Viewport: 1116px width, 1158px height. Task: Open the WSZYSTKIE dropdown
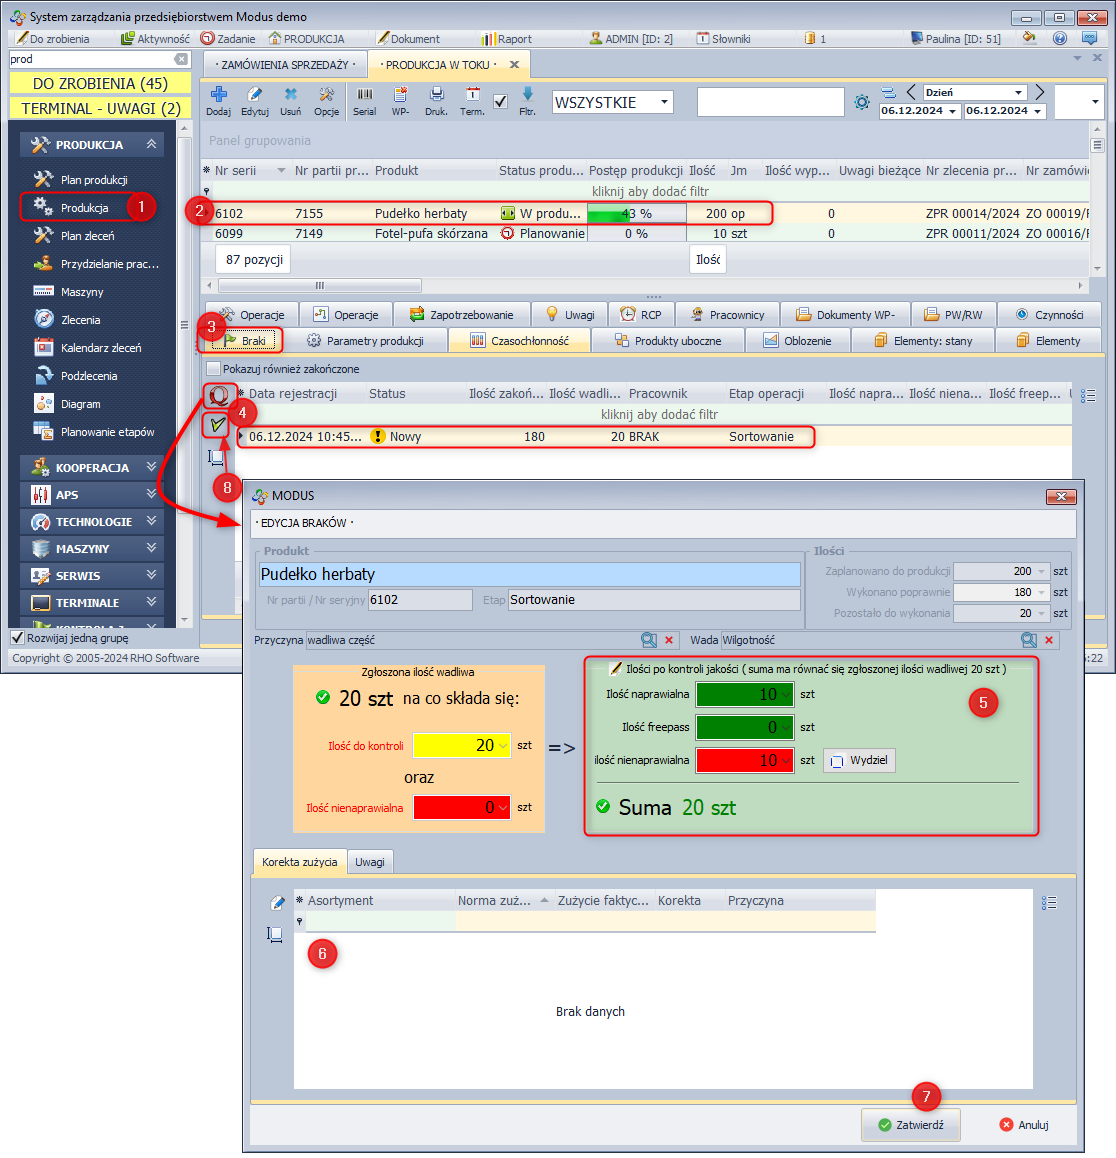[x=664, y=102]
